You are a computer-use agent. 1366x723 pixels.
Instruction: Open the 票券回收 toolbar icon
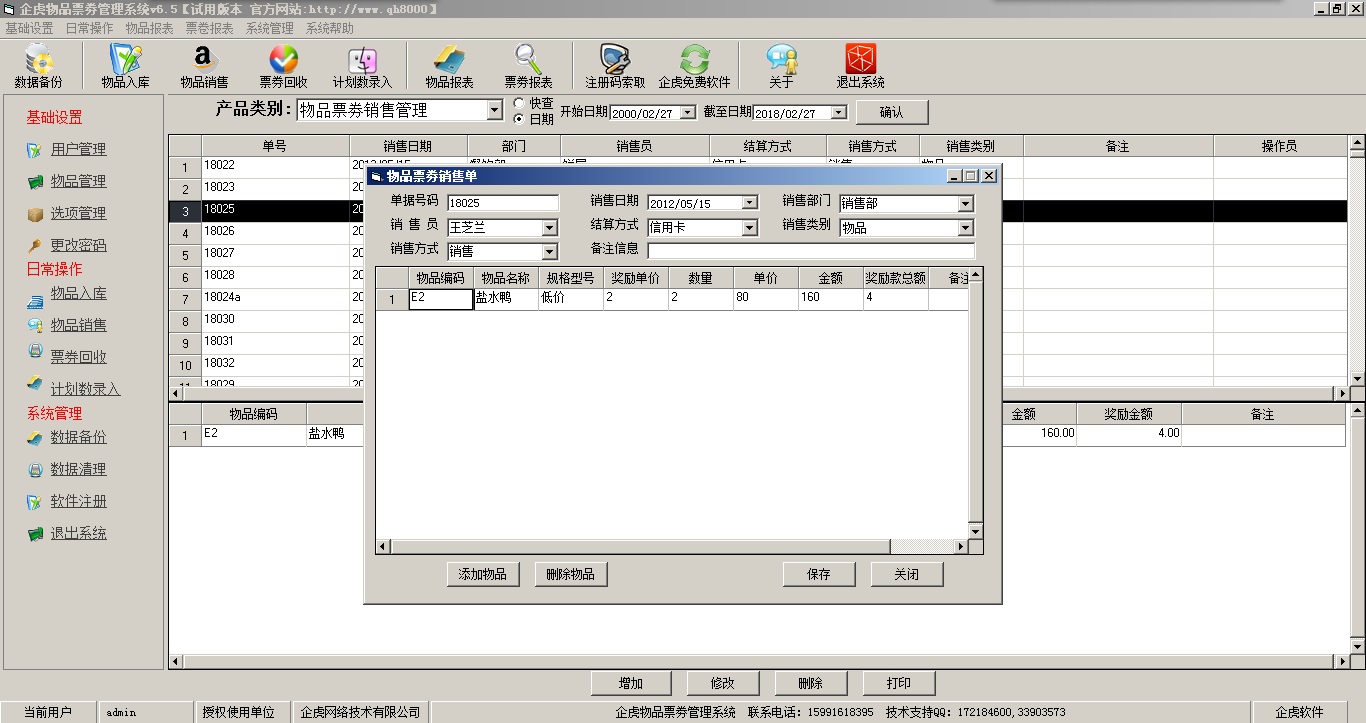pos(283,67)
